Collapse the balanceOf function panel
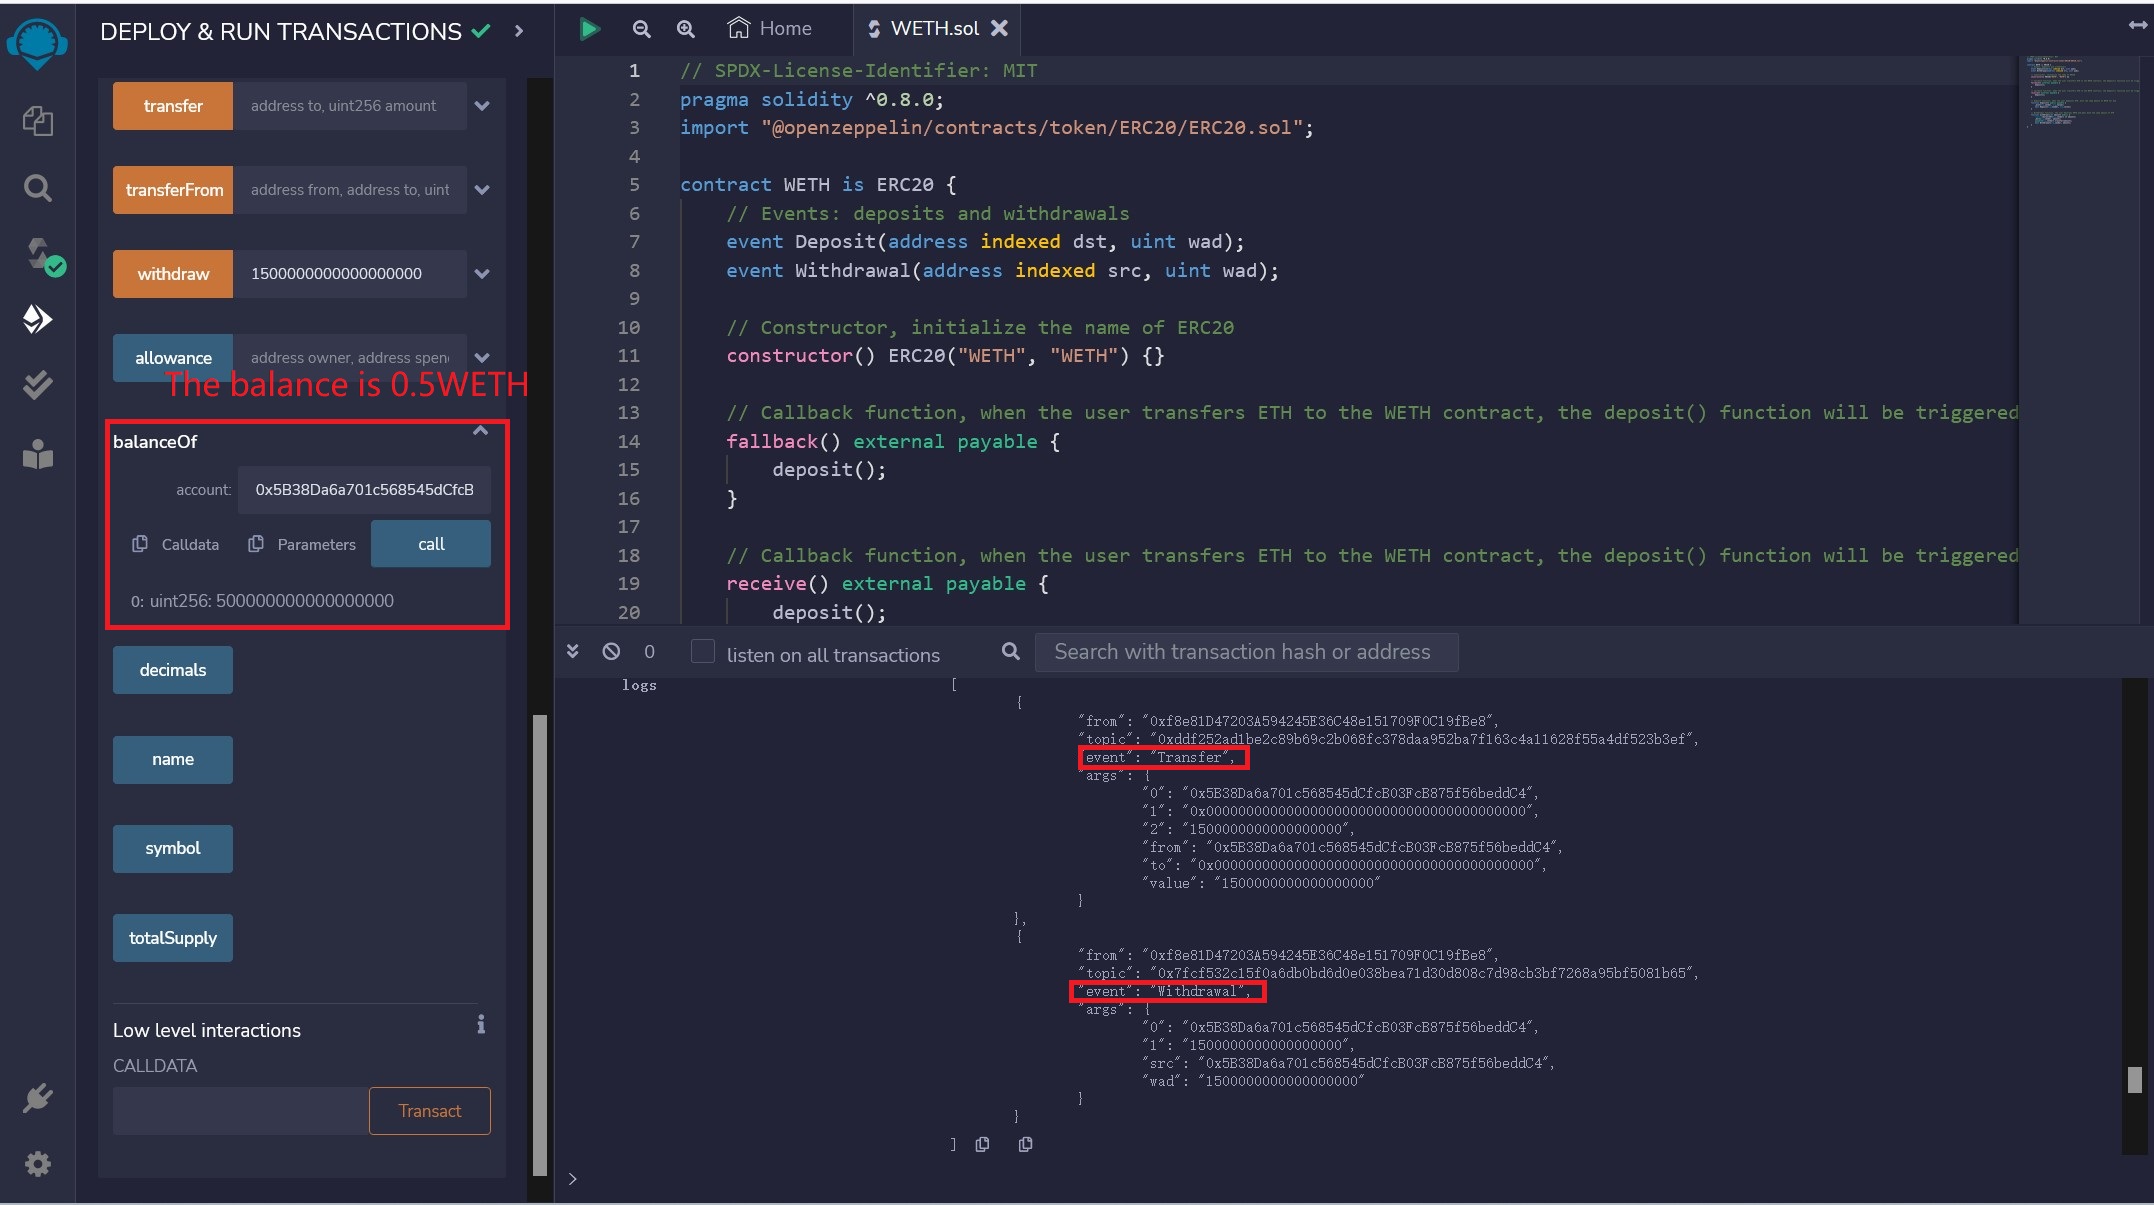The width and height of the screenshot is (2154, 1205). (480, 431)
